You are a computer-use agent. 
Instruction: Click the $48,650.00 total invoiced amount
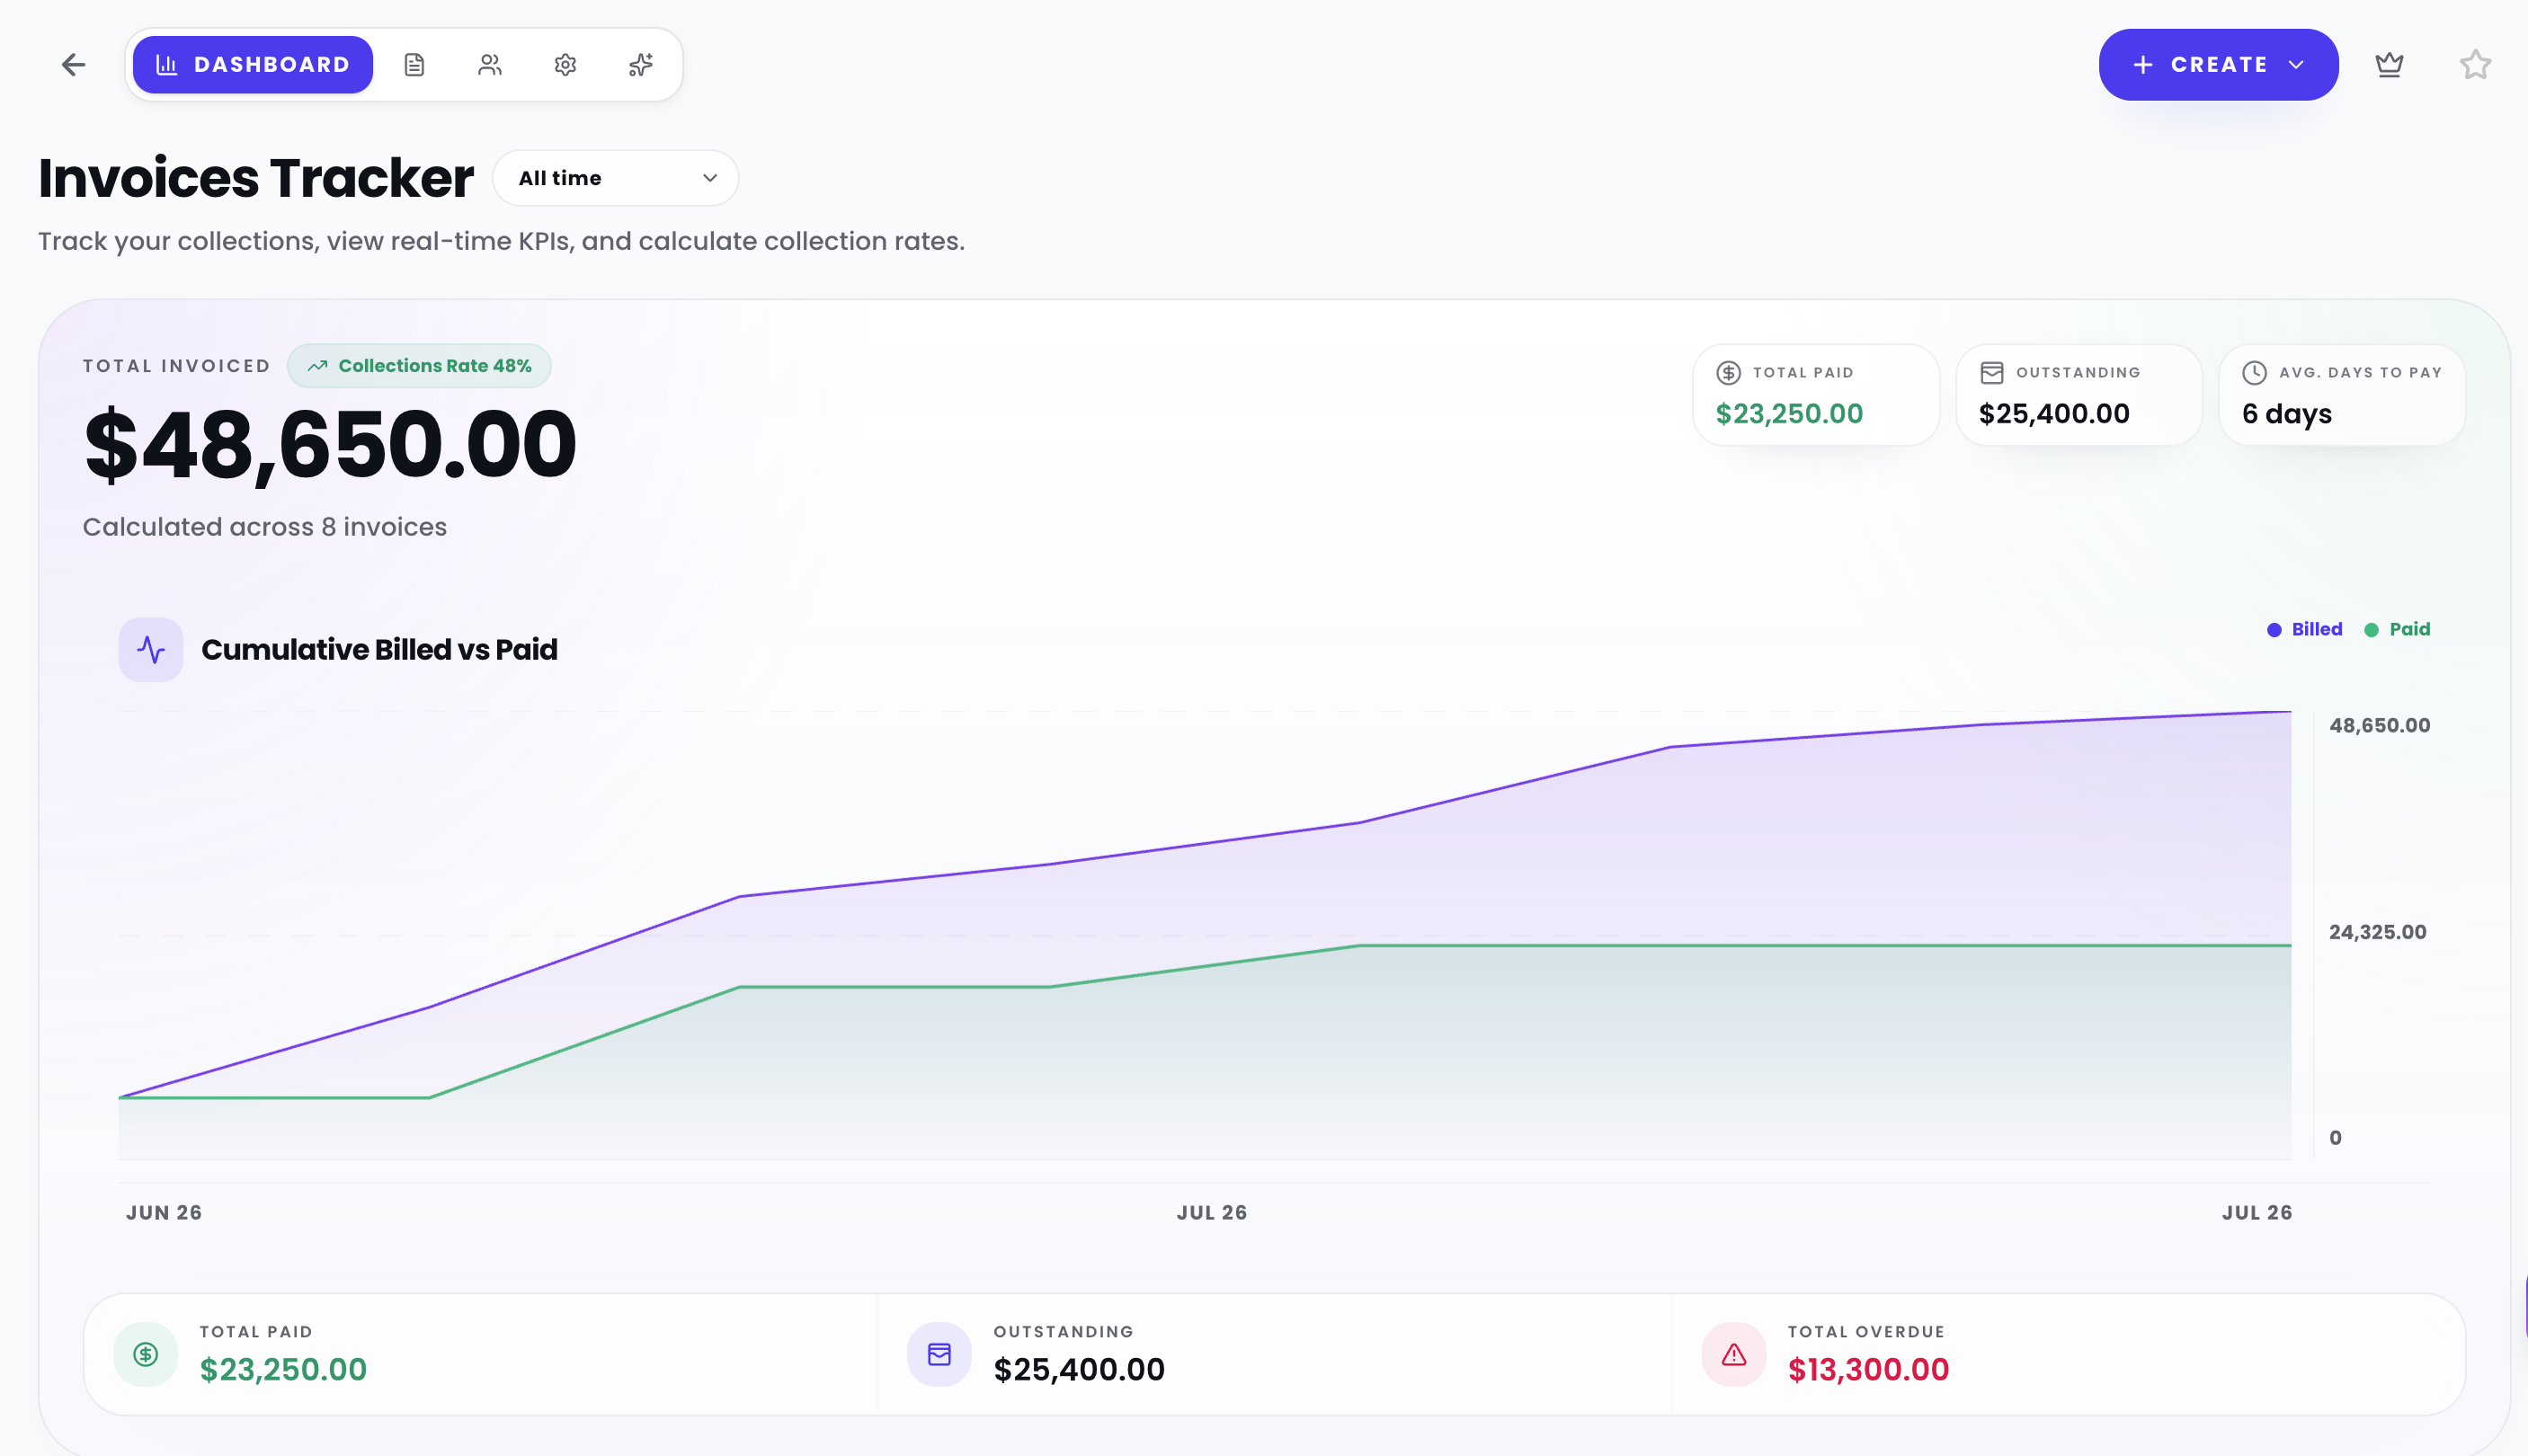330,445
